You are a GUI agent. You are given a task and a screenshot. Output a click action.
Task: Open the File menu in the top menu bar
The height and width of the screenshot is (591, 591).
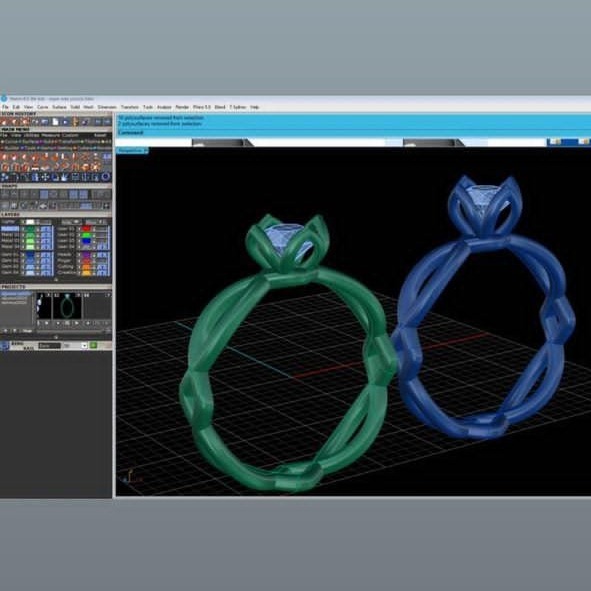coord(5,107)
